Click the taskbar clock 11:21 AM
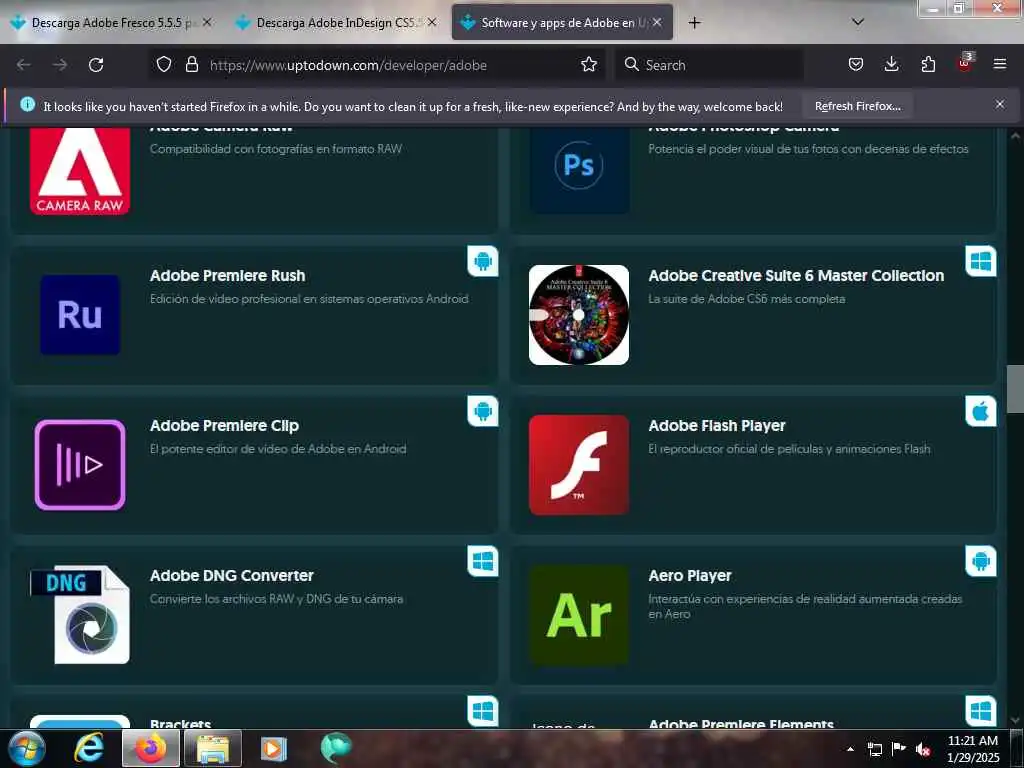1024x768 pixels. point(972,741)
